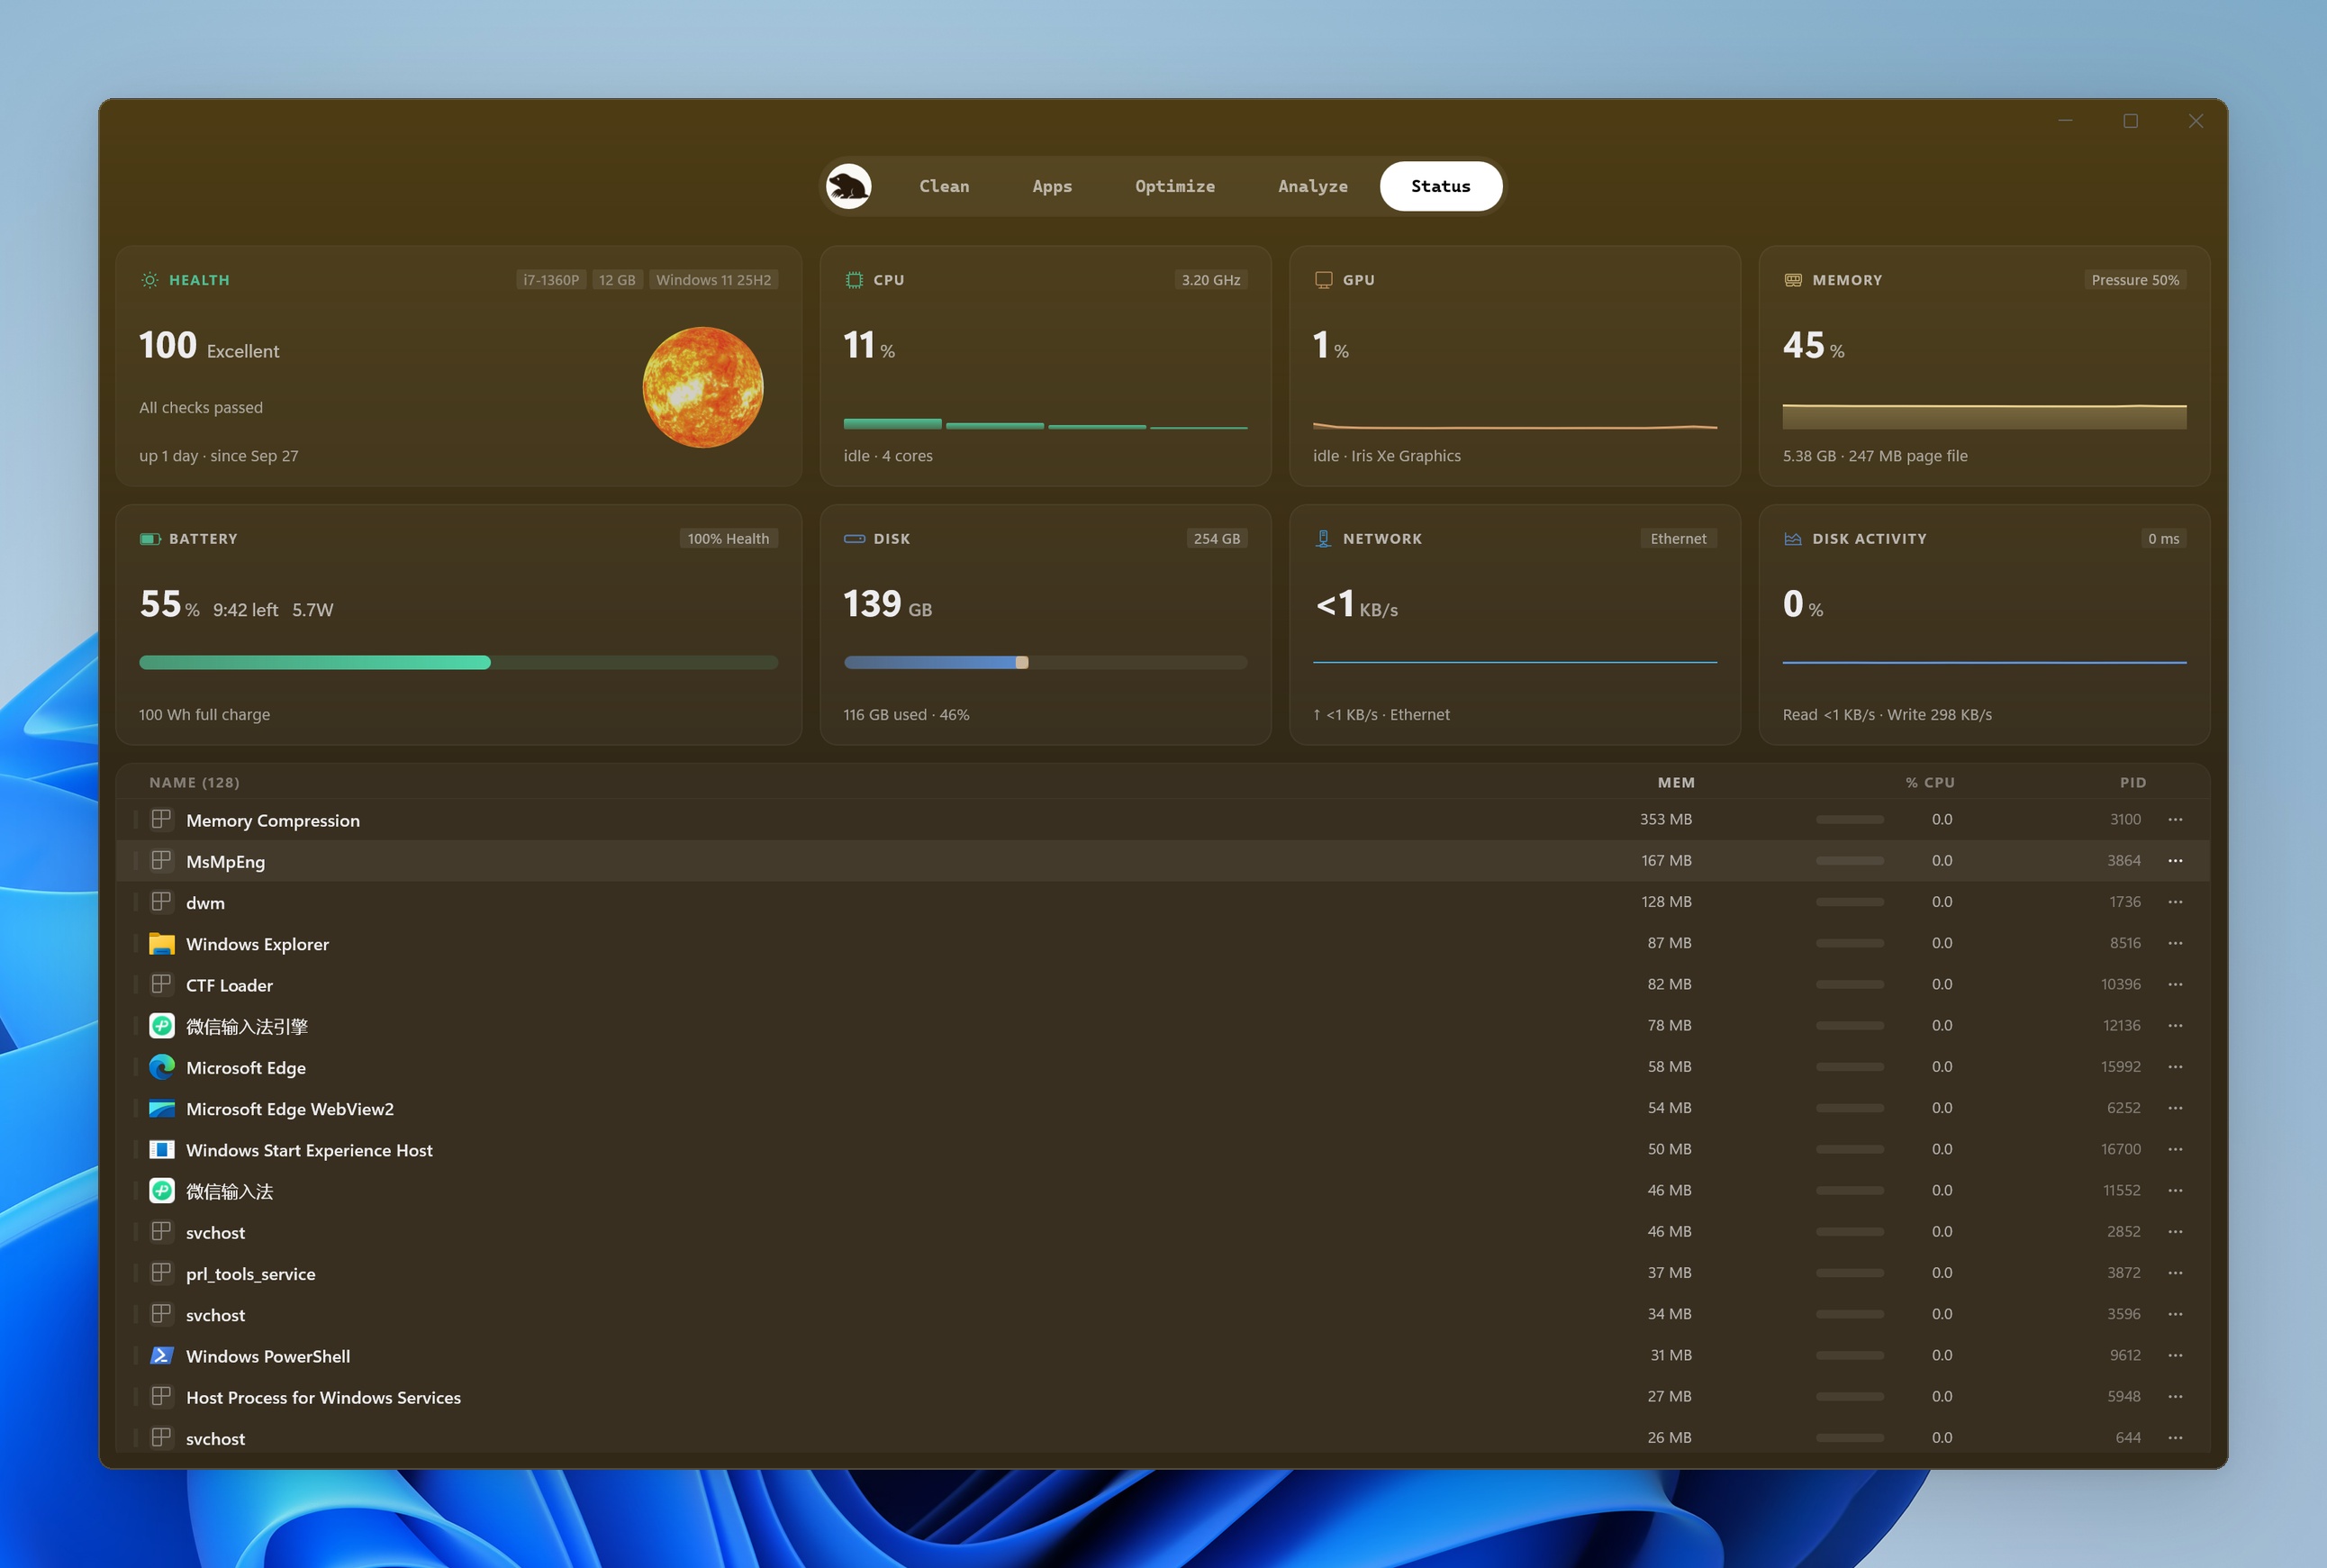
Task: Open more options for Memory Compression
Action: tap(2175, 820)
